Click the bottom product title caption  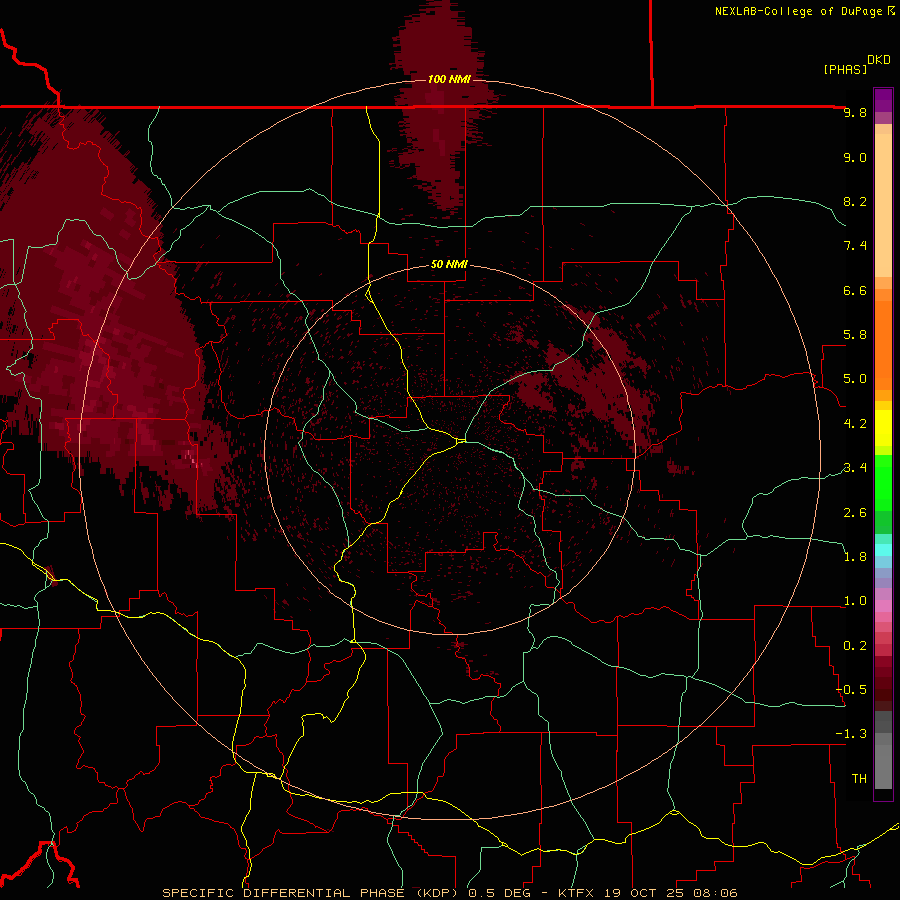[x=450, y=893]
